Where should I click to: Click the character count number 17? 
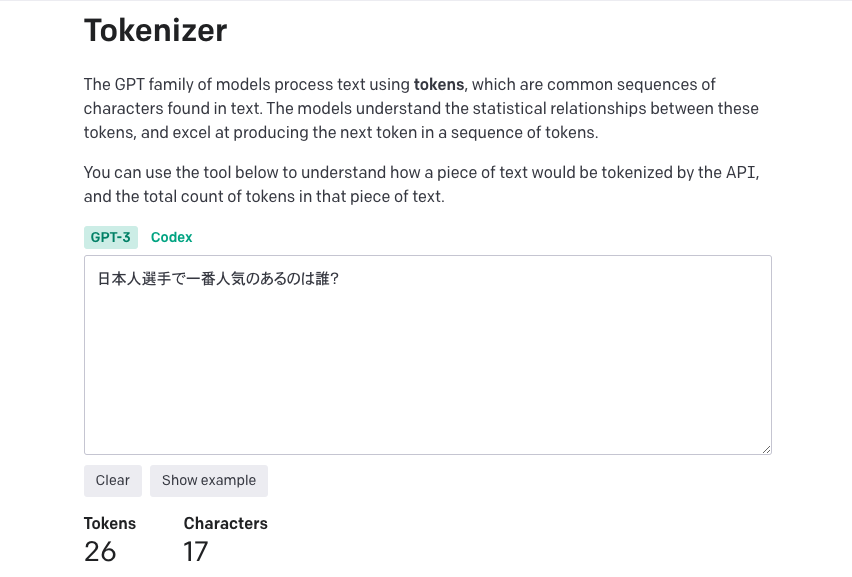[196, 551]
